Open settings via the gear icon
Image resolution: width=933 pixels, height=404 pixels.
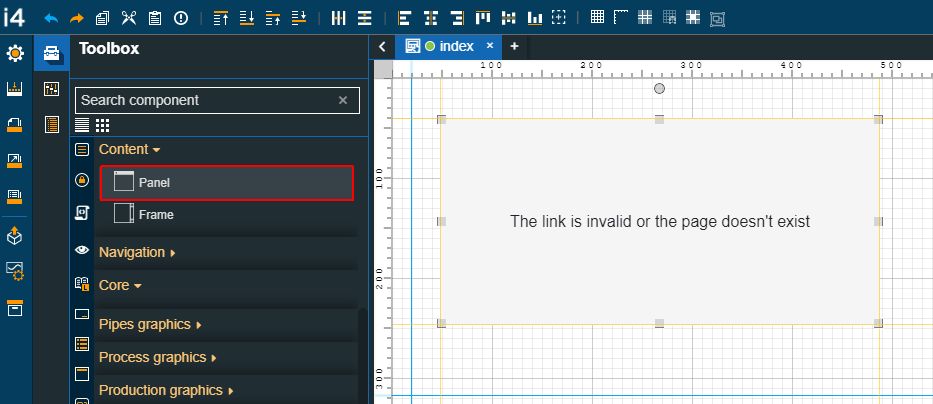coord(15,54)
